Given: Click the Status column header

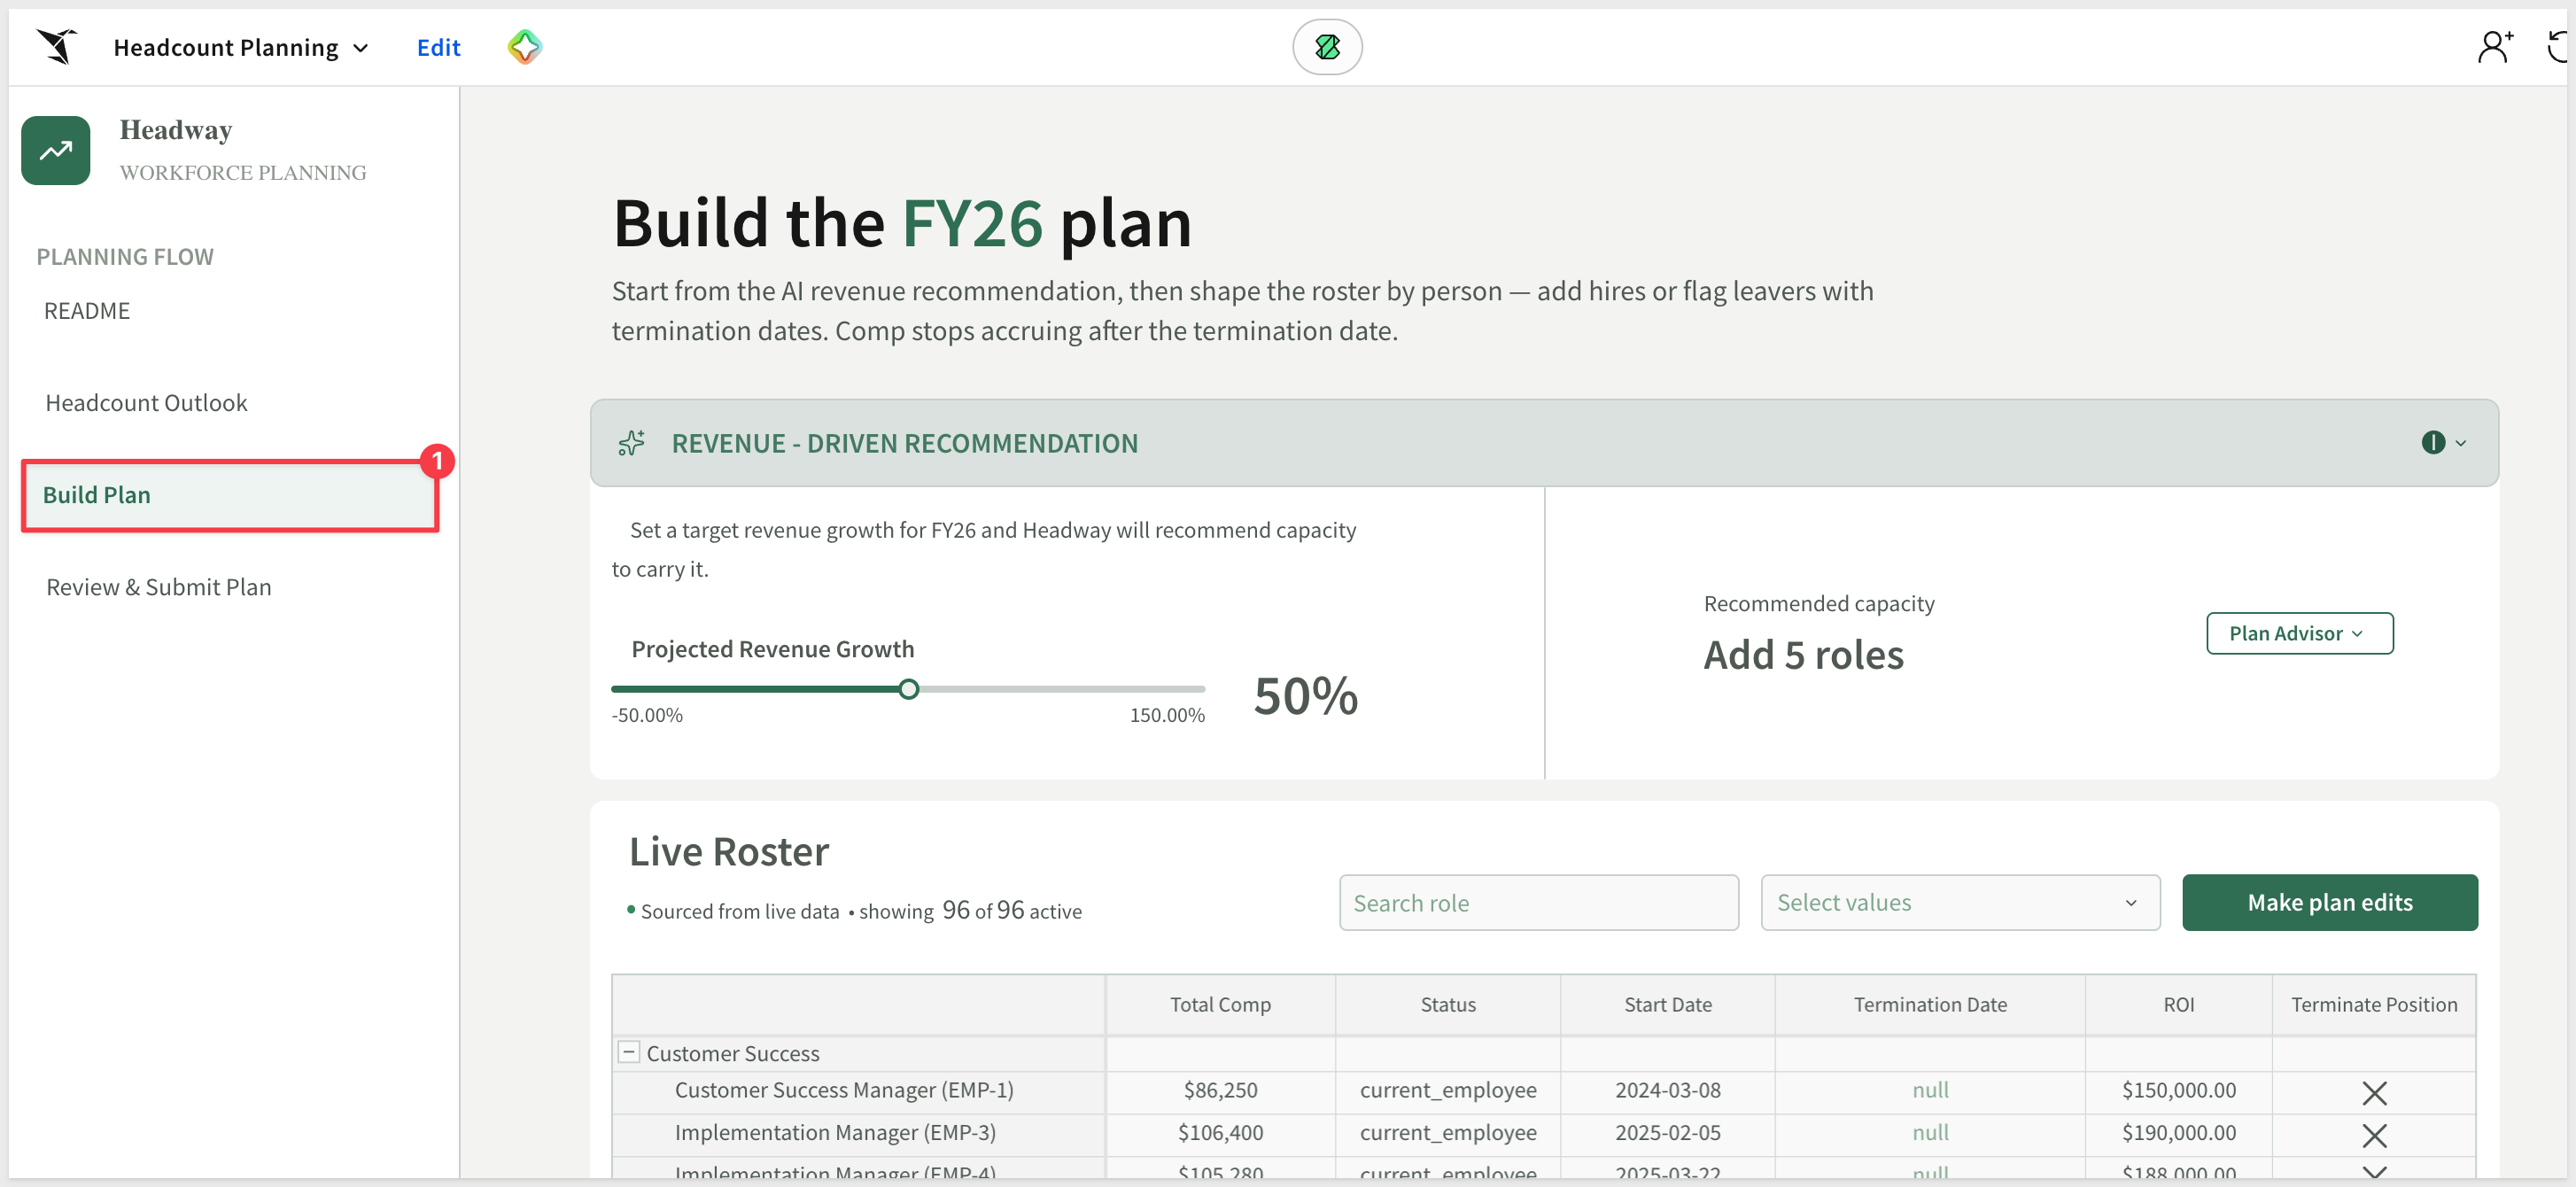Looking at the screenshot, I should pyautogui.click(x=1447, y=1005).
